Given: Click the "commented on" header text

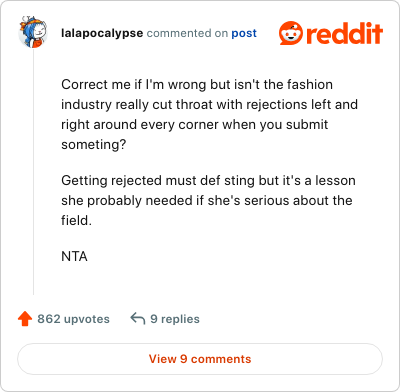Looking at the screenshot, I should pyautogui.click(x=187, y=33).
